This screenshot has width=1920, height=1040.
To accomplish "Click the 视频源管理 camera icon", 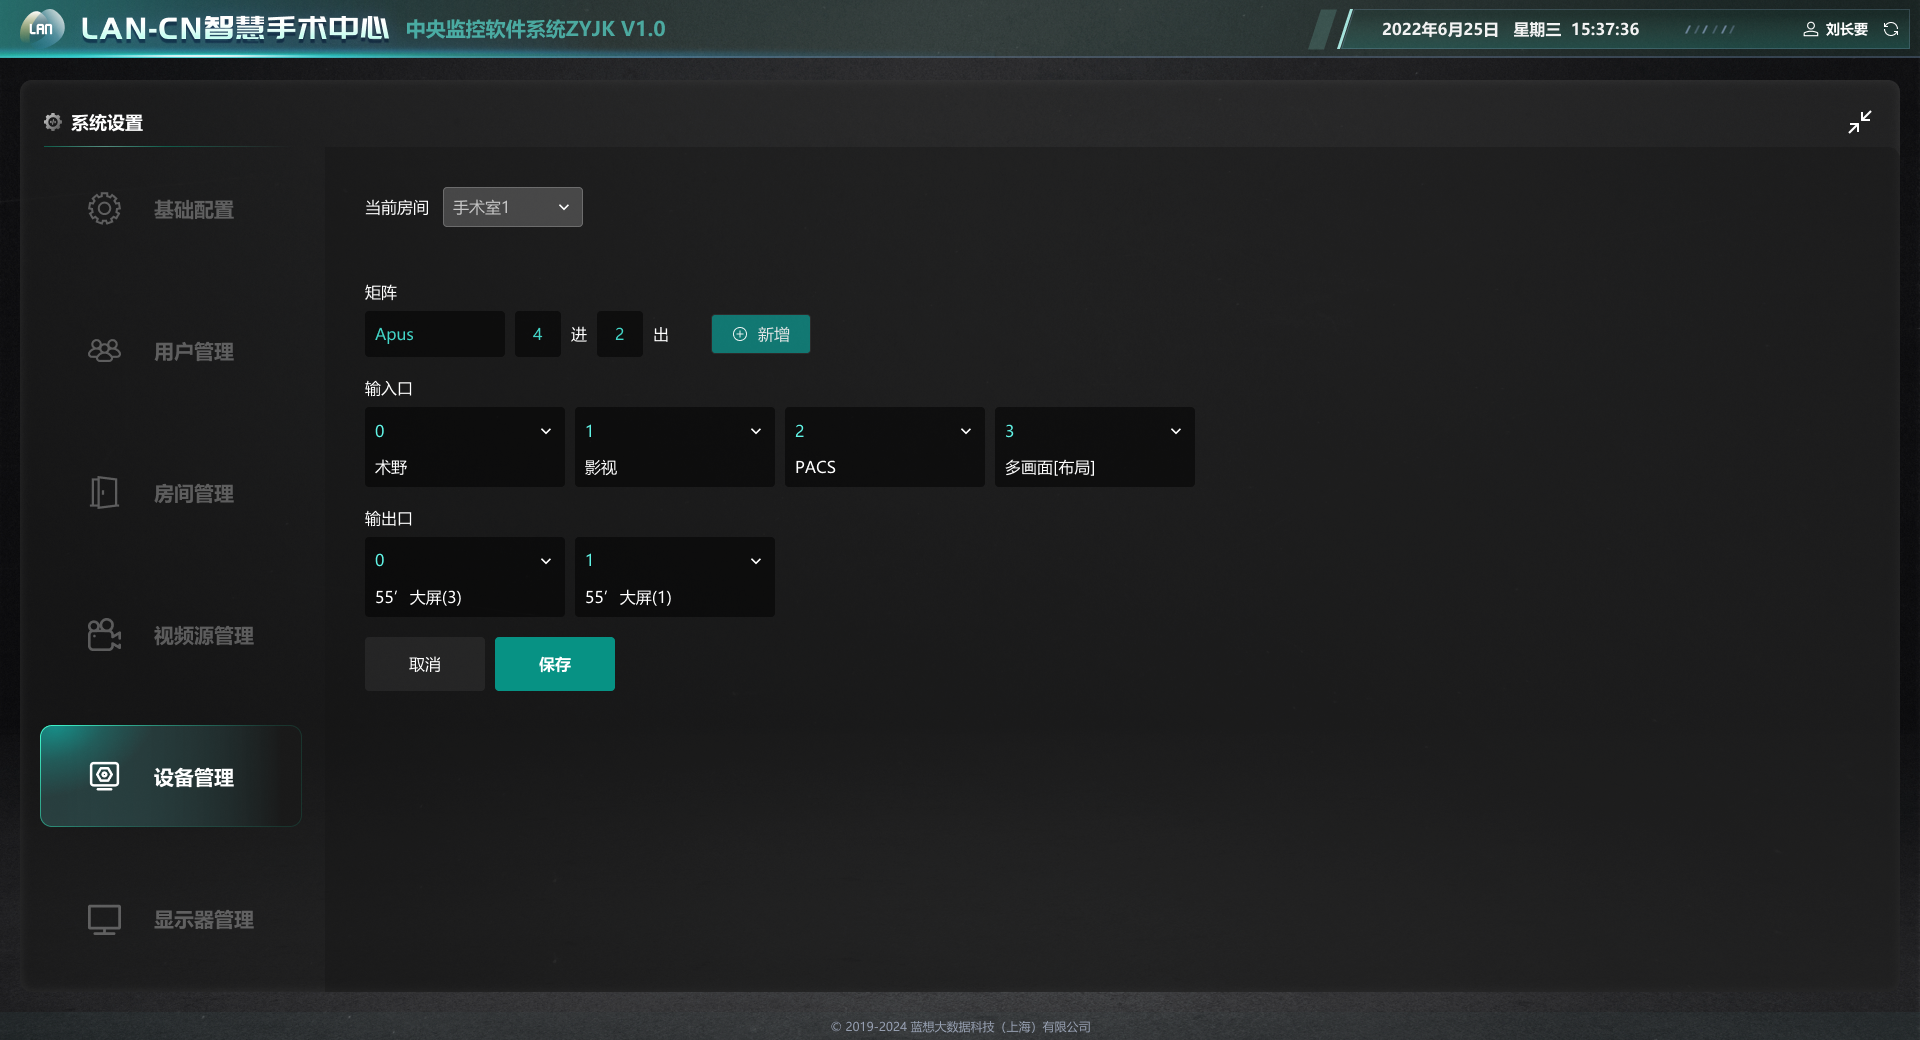I will pyautogui.click(x=104, y=634).
